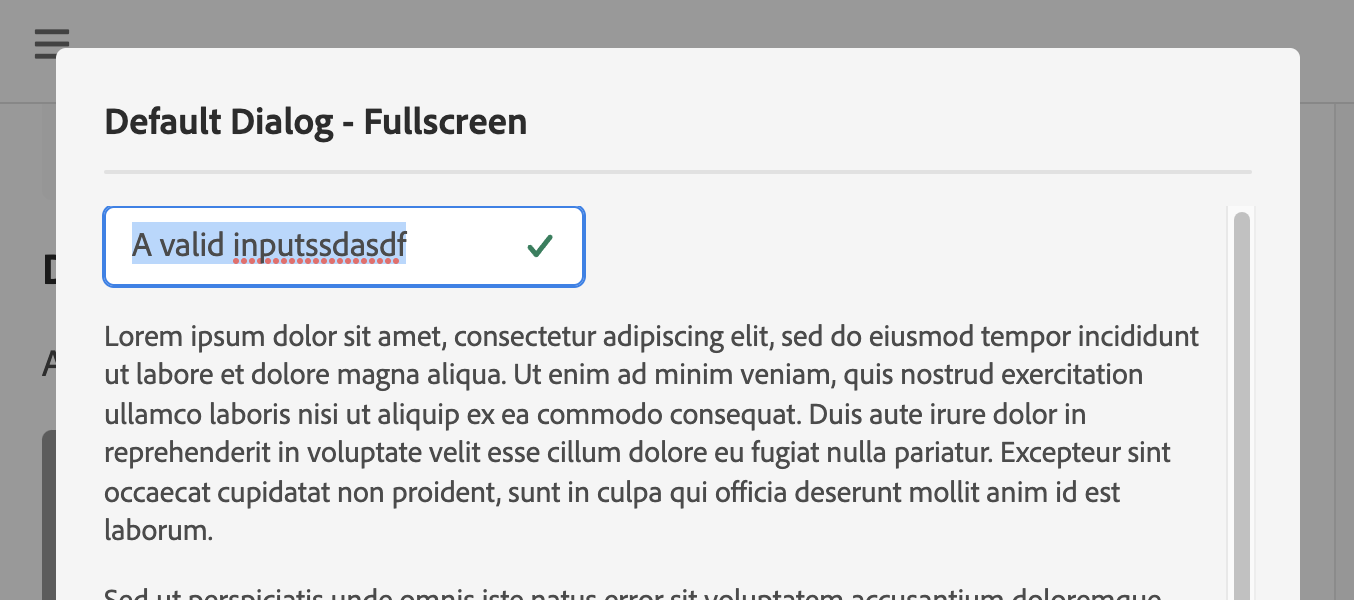Click the hamburger icon's top bar
Screen dimensions: 1354x600
[x=51, y=32]
